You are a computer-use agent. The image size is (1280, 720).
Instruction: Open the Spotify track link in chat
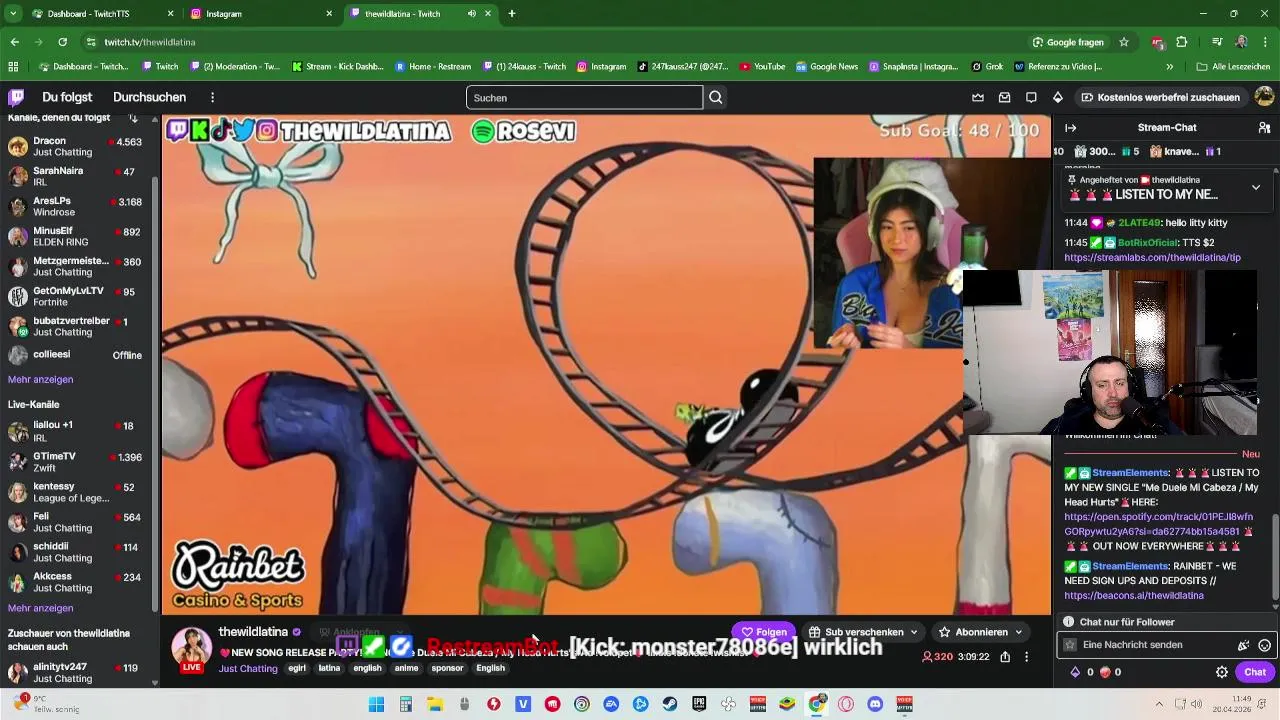coord(1158,524)
